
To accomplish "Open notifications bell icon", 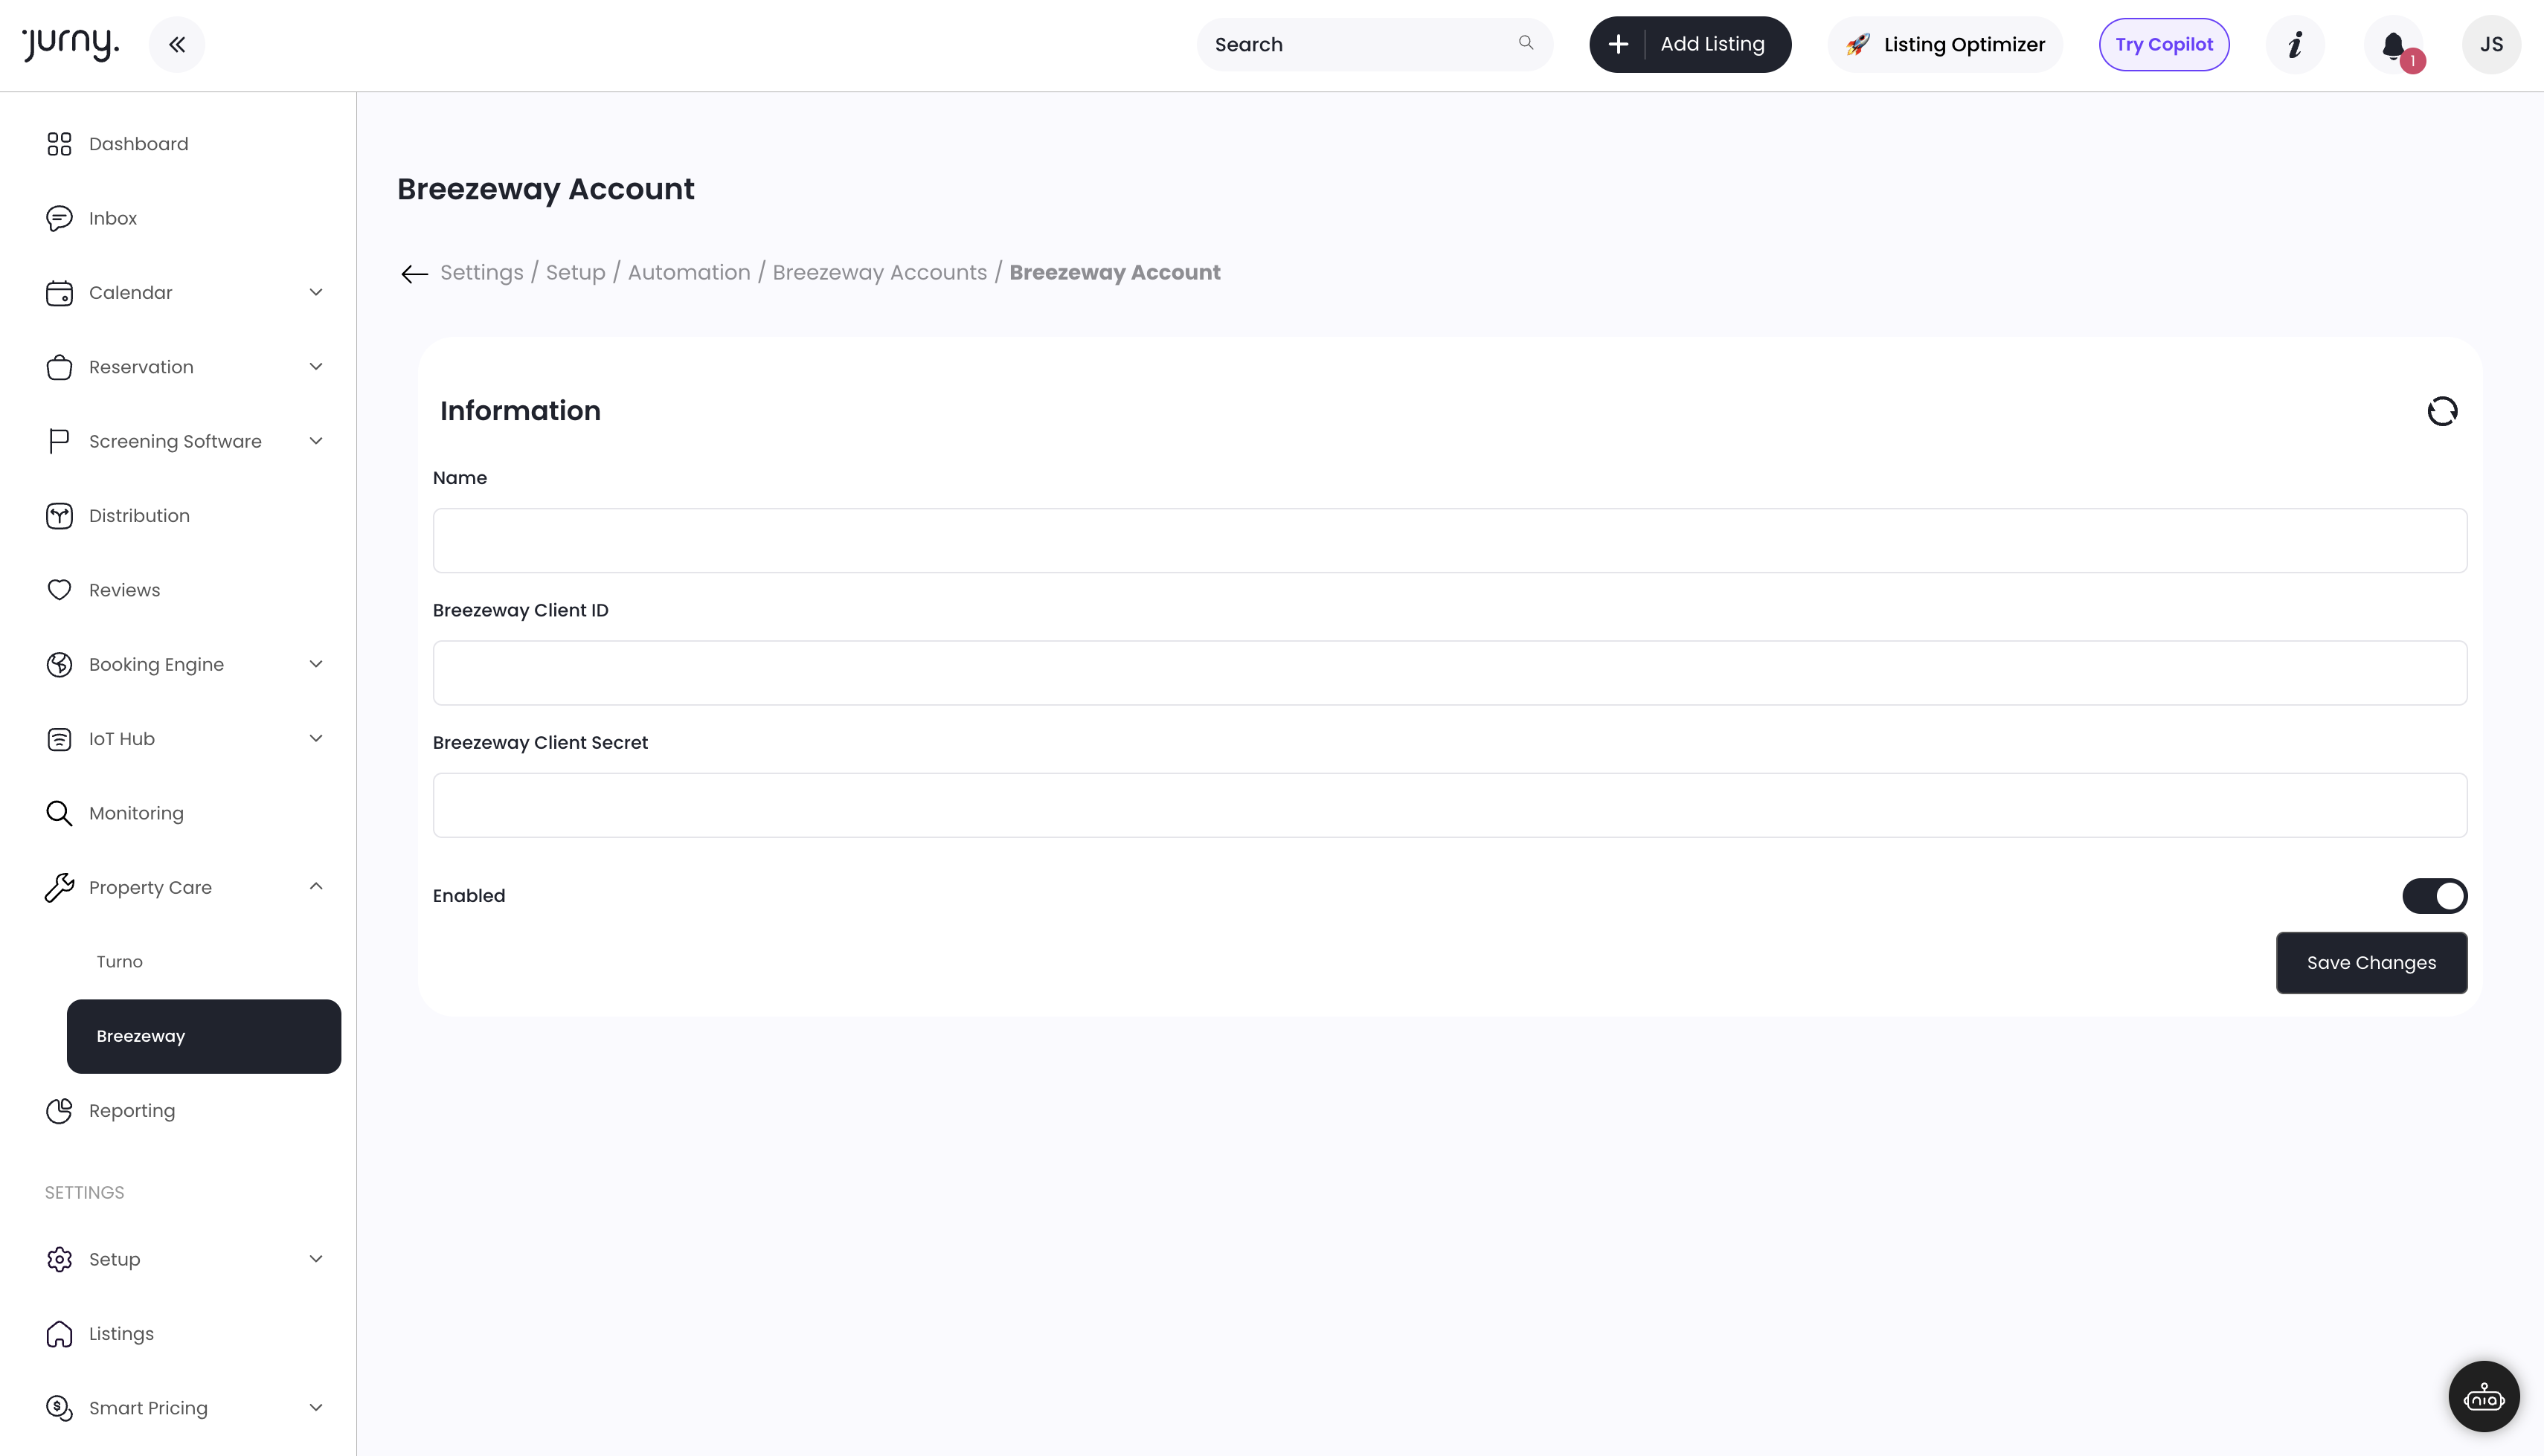I will coord(2393,45).
